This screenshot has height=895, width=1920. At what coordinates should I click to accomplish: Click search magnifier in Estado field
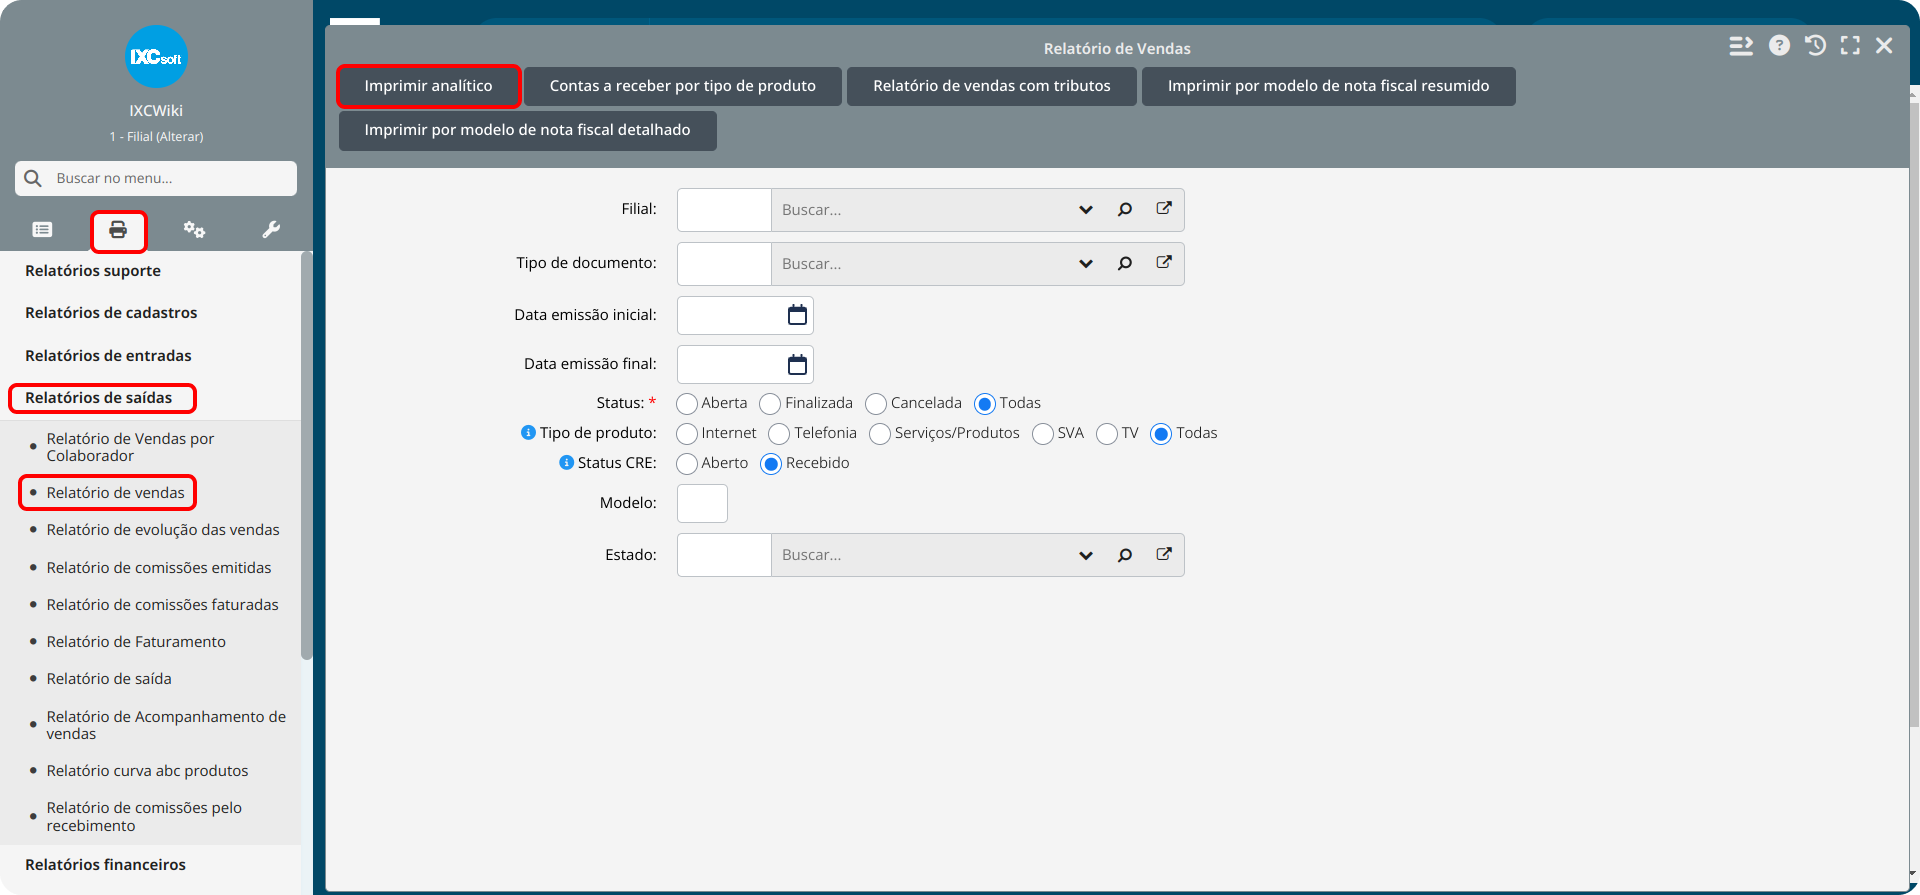click(x=1125, y=555)
